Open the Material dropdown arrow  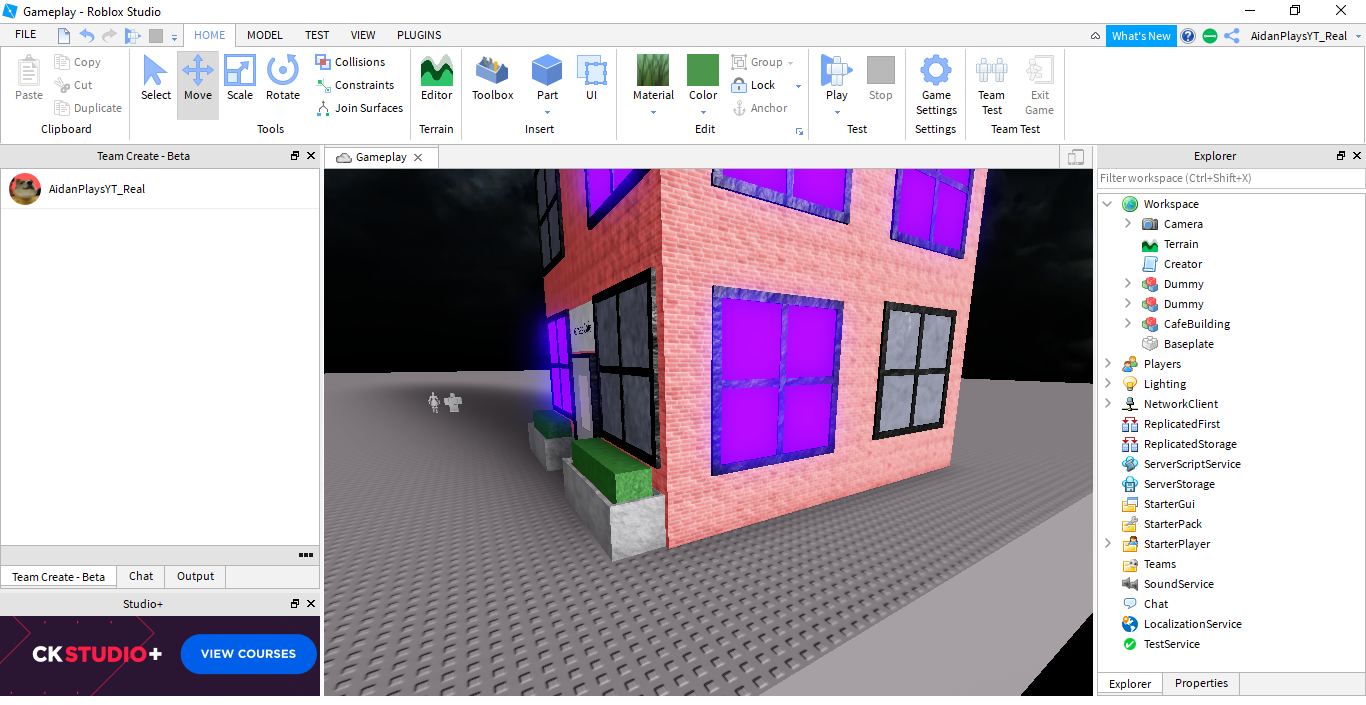click(x=653, y=112)
